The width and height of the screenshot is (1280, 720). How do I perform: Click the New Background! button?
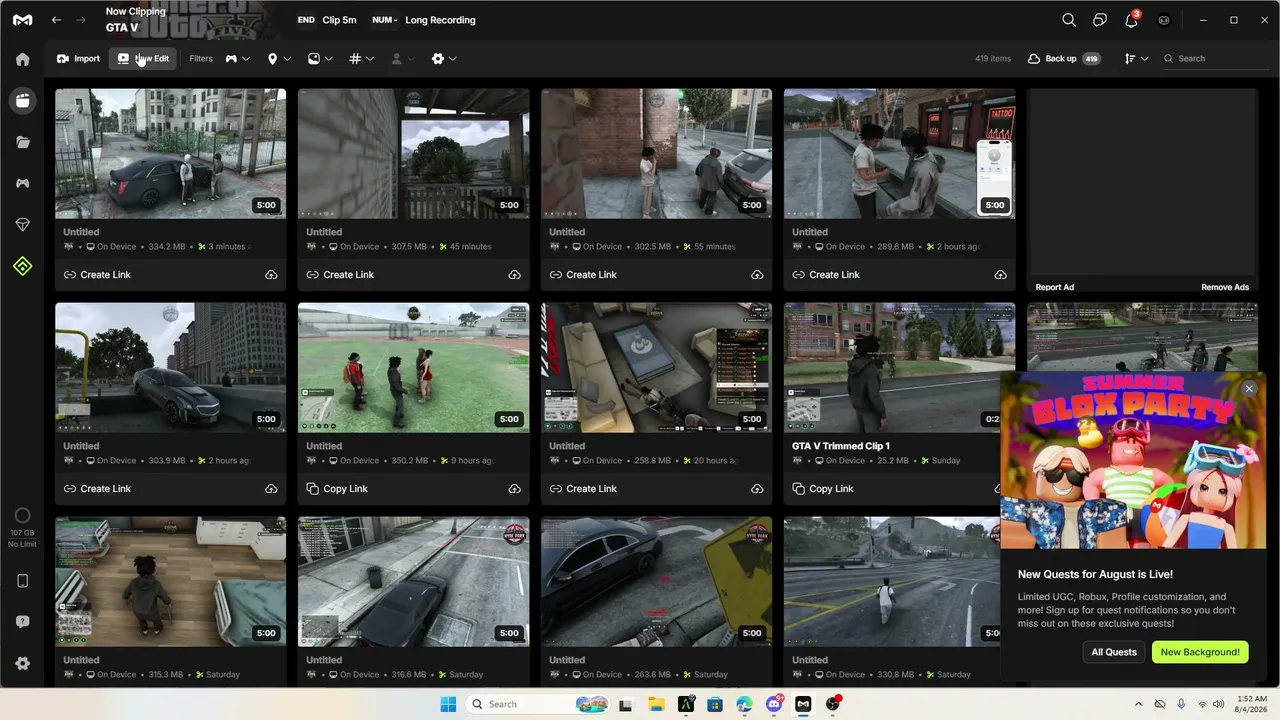[x=1200, y=652]
